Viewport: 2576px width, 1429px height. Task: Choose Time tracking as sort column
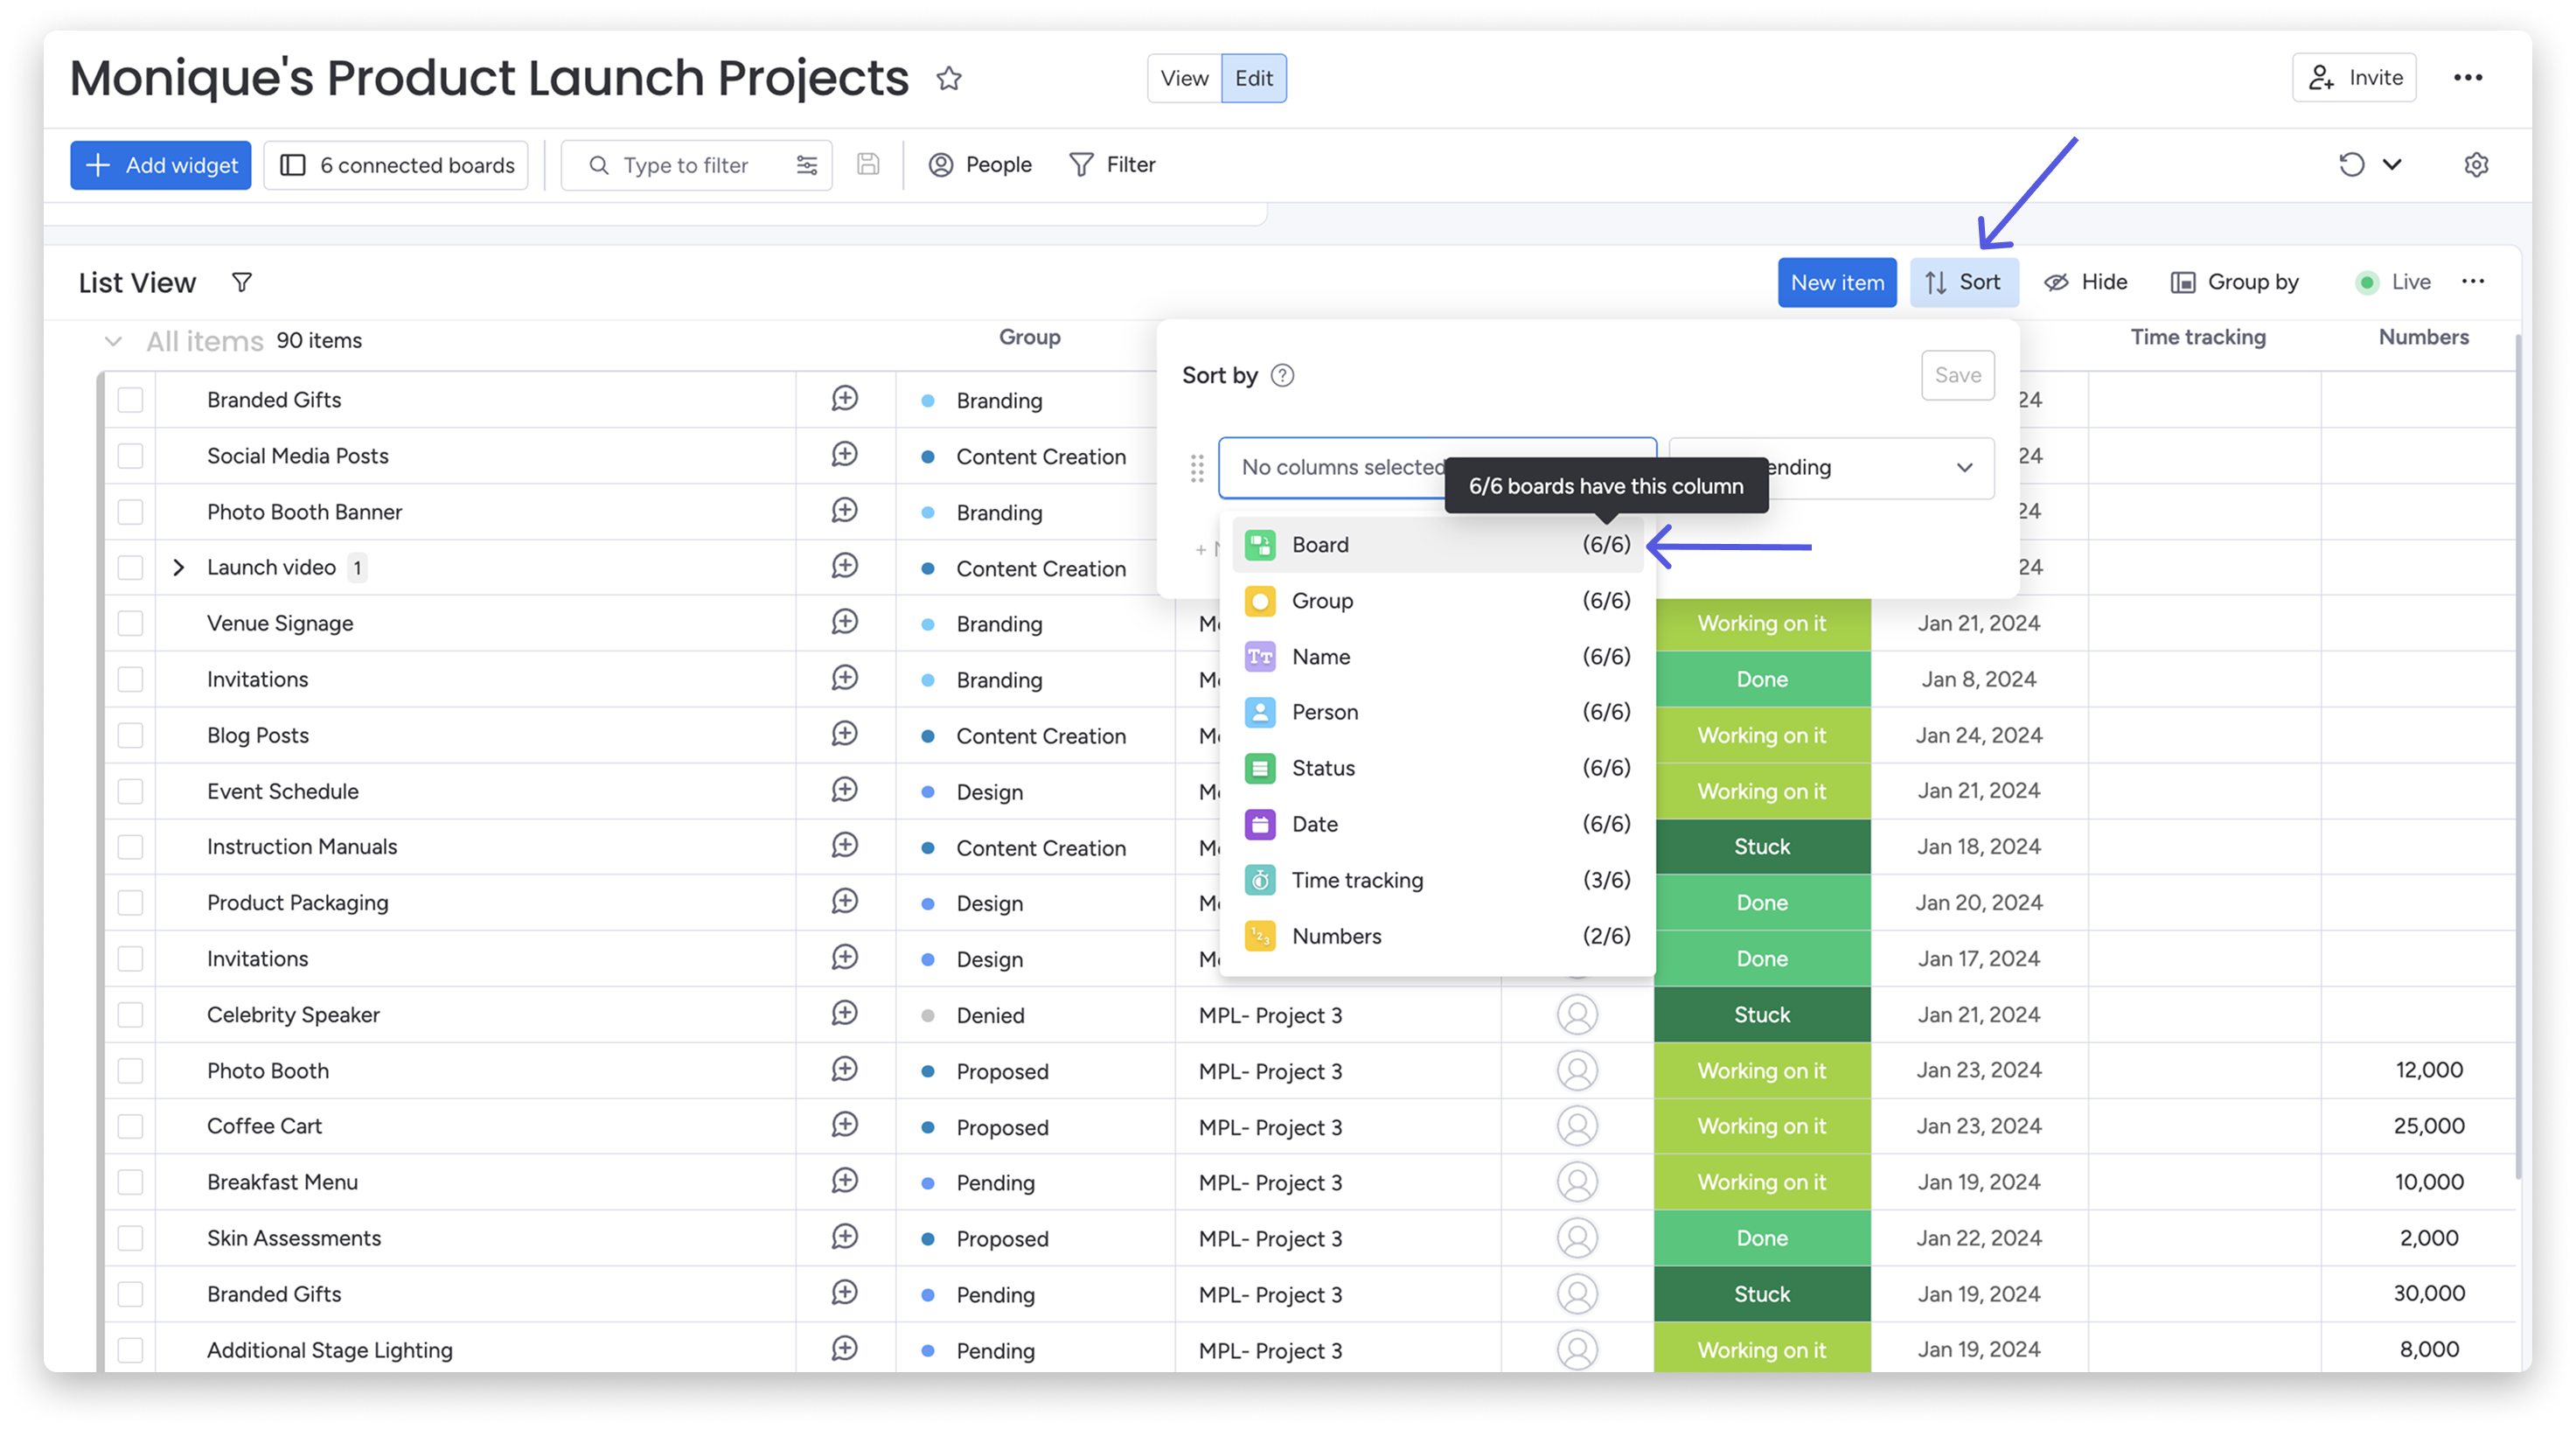pos(1437,880)
